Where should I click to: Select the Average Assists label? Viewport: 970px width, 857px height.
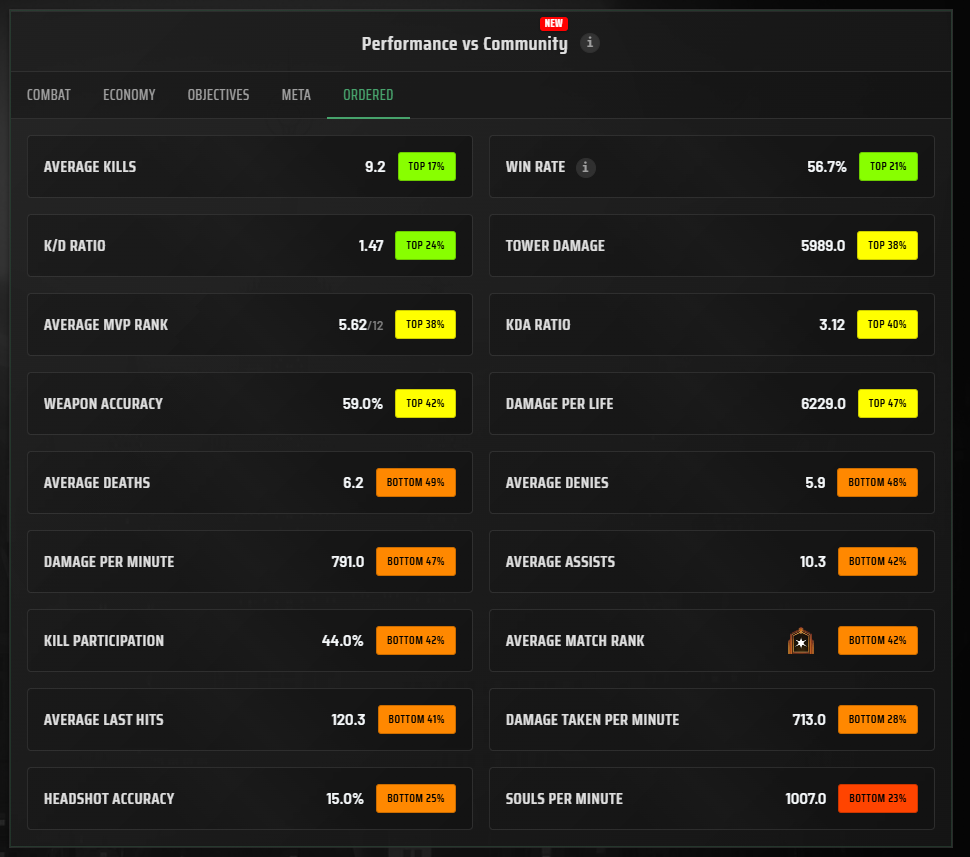pyautogui.click(x=560, y=562)
